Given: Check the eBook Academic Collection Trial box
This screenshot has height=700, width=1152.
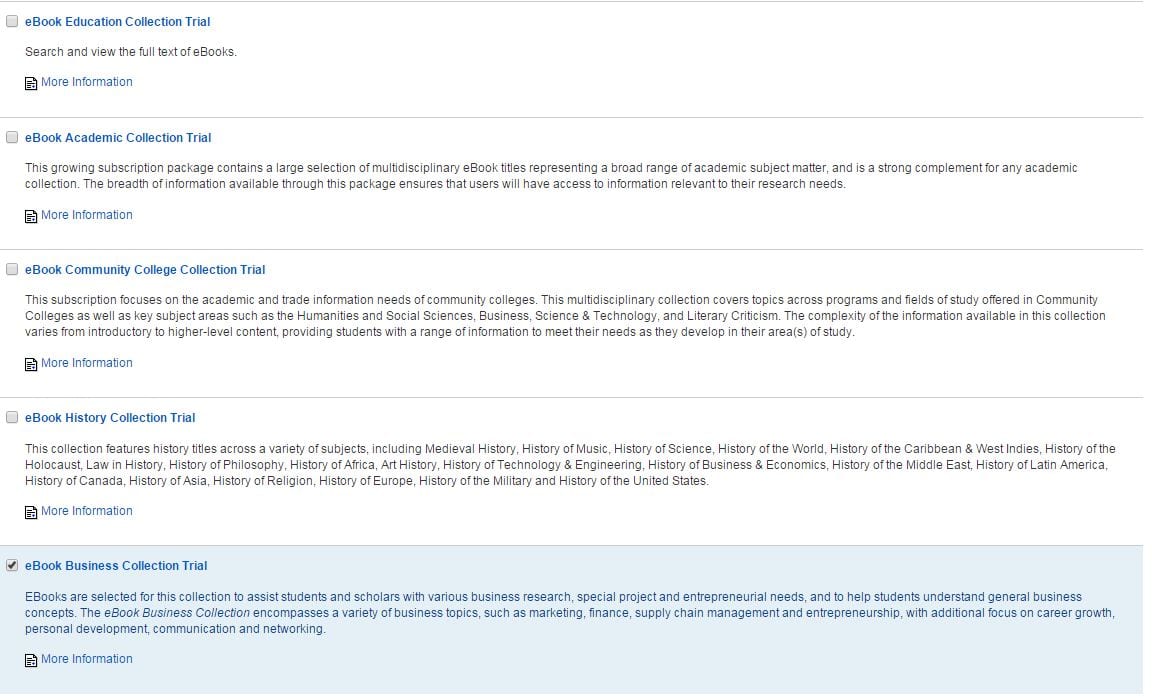Looking at the screenshot, I should pyautogui.click(x=11, y=136).
